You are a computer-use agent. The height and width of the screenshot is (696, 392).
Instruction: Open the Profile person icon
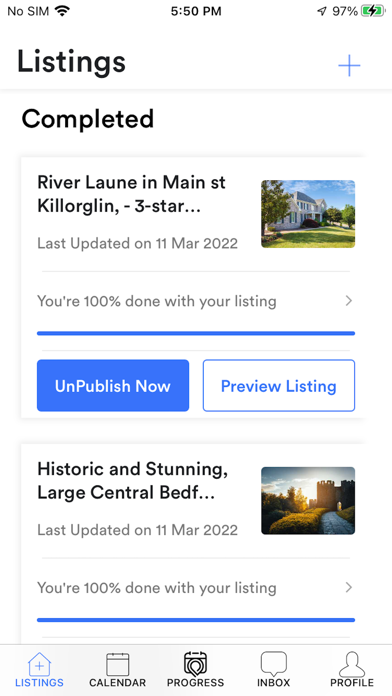click(x=352, y=664)
